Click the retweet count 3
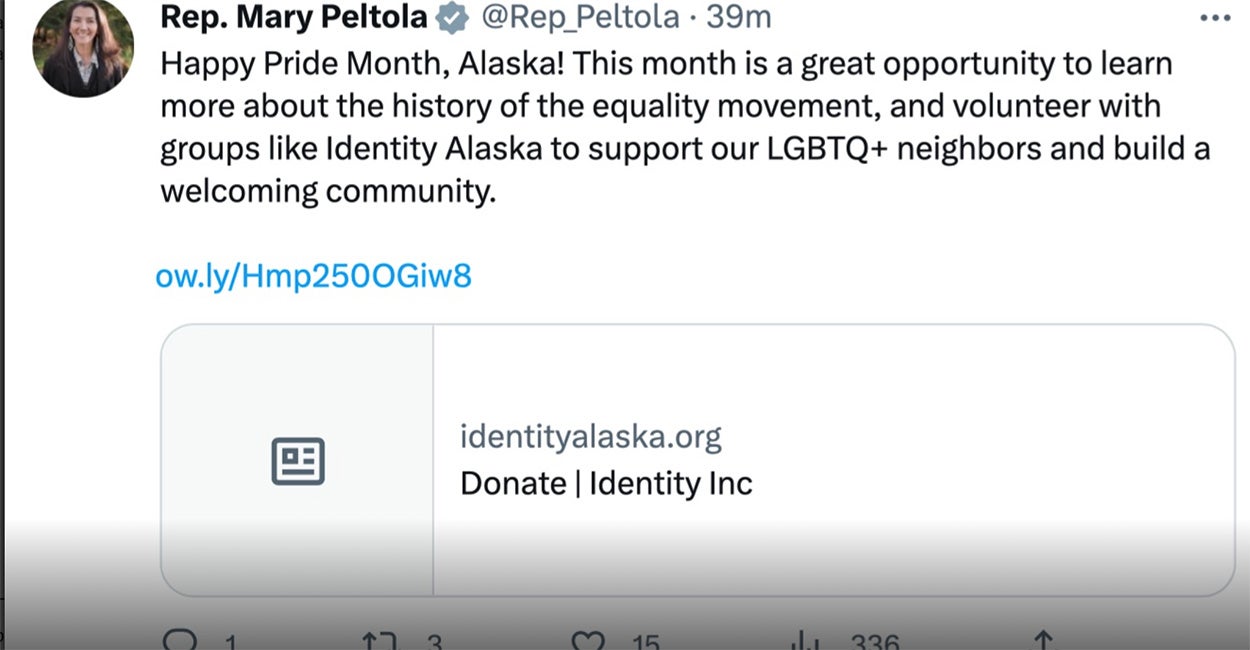Screen dimensions: 1250x650 [x=434, y=642]
